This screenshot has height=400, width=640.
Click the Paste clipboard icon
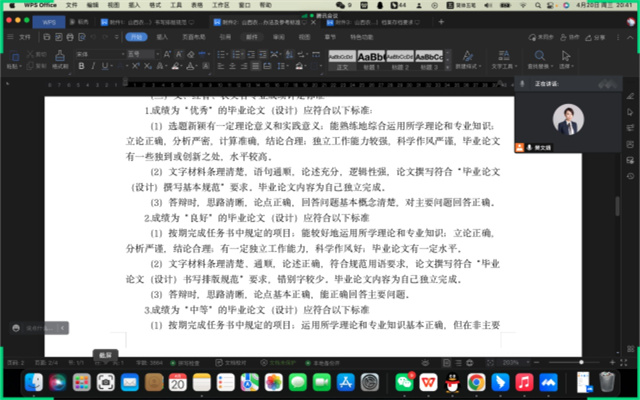tap(14, 56)
